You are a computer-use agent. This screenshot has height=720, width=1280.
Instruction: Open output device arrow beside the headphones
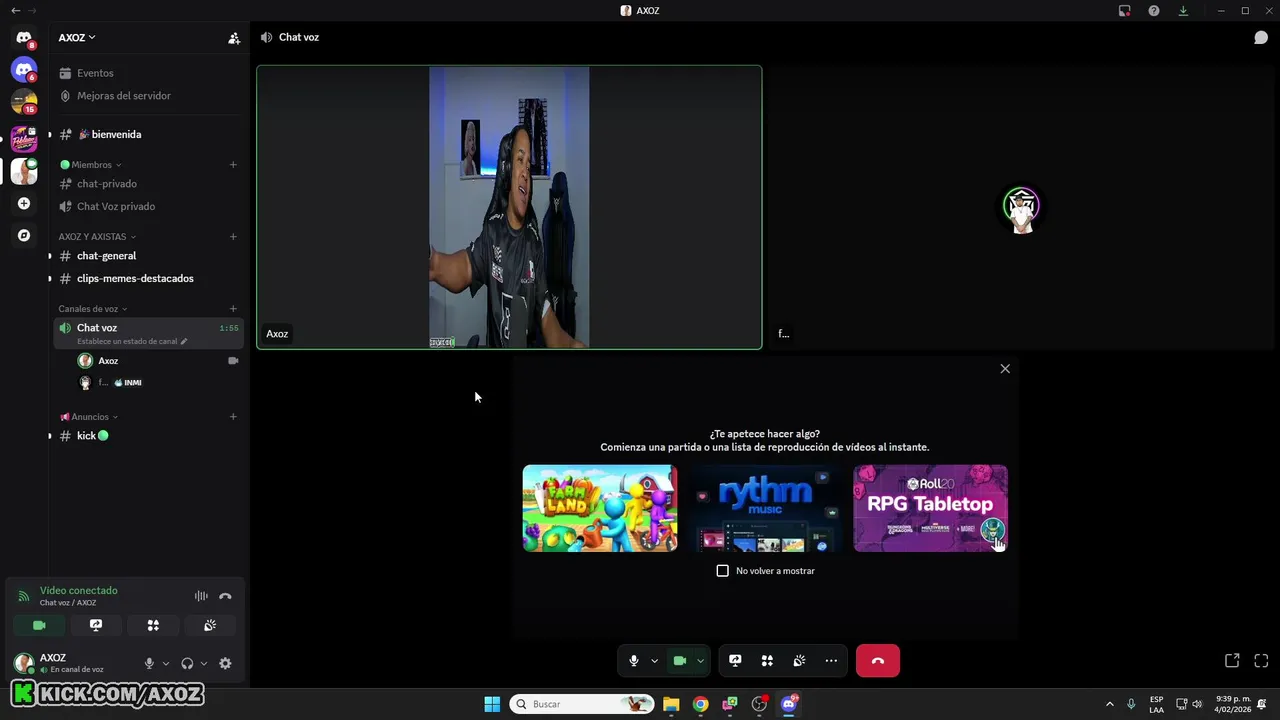pos(204,663)
